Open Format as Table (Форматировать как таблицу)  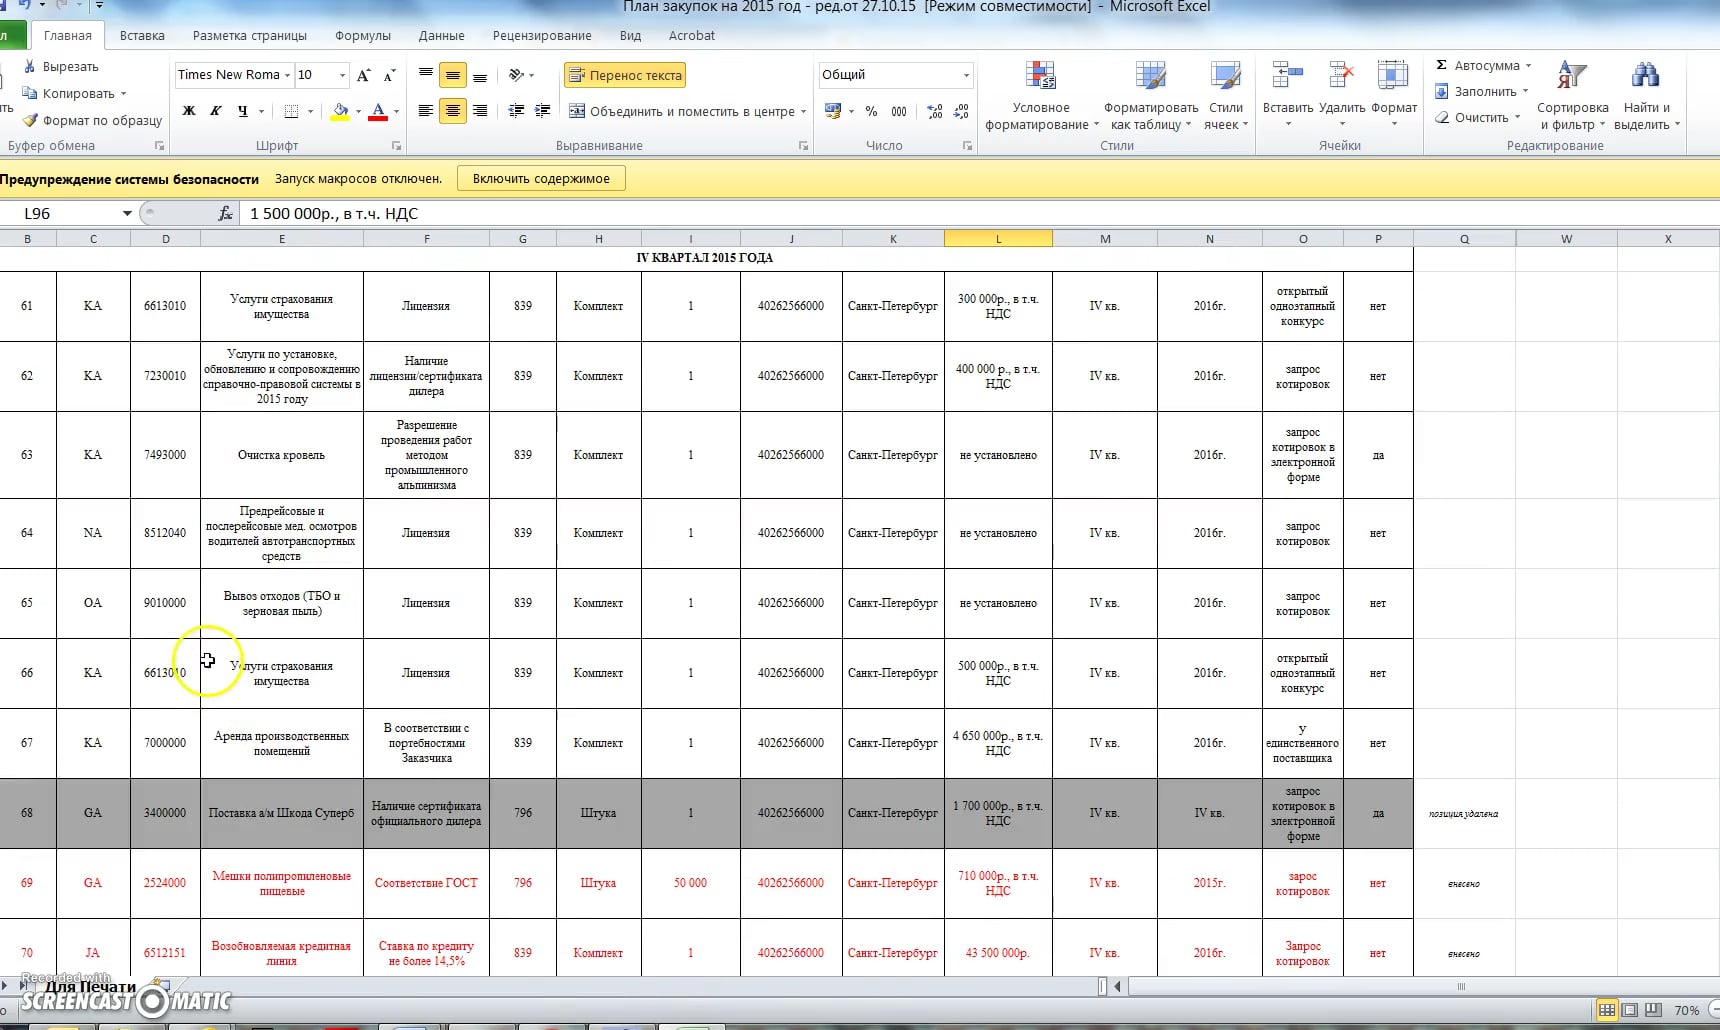1151,96
